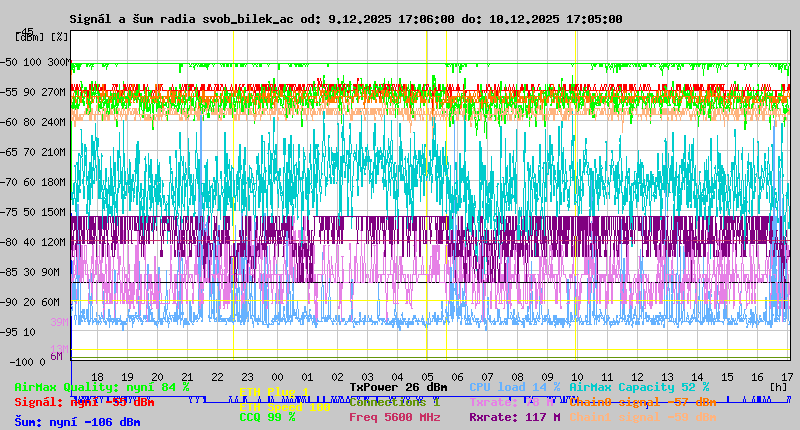Click the Rxrate 117 M legend entry
Viewport: 800px width, 430px height.
click(514, 417)
